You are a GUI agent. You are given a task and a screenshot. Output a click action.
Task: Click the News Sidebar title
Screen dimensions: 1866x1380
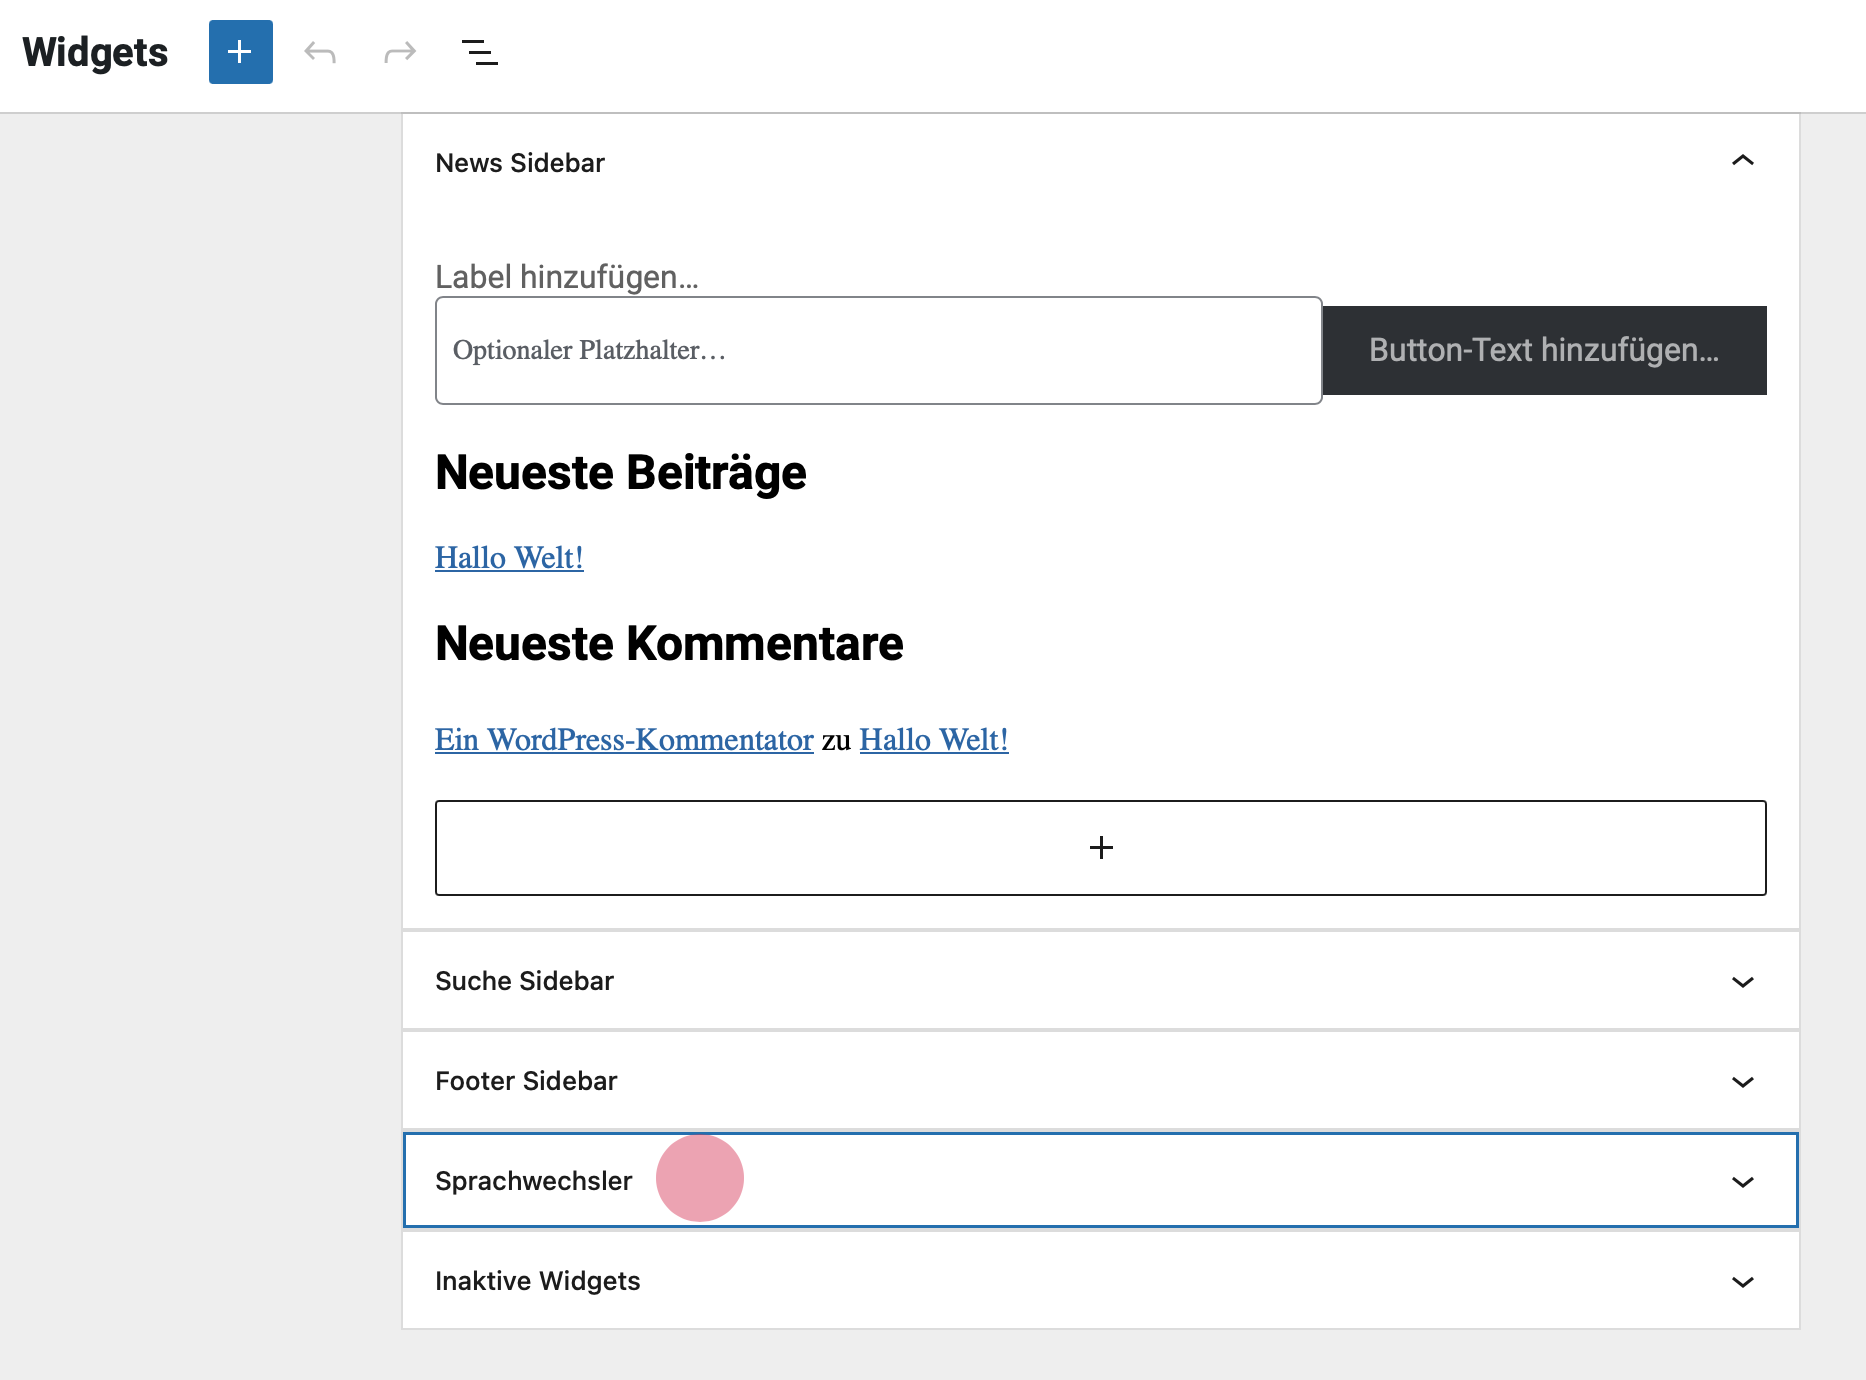click(x=520, y=163)
